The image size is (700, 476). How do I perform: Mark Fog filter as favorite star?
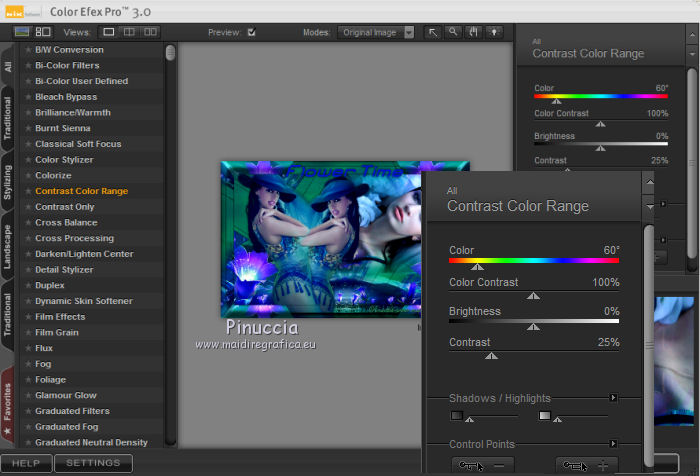tap(28, 364)
